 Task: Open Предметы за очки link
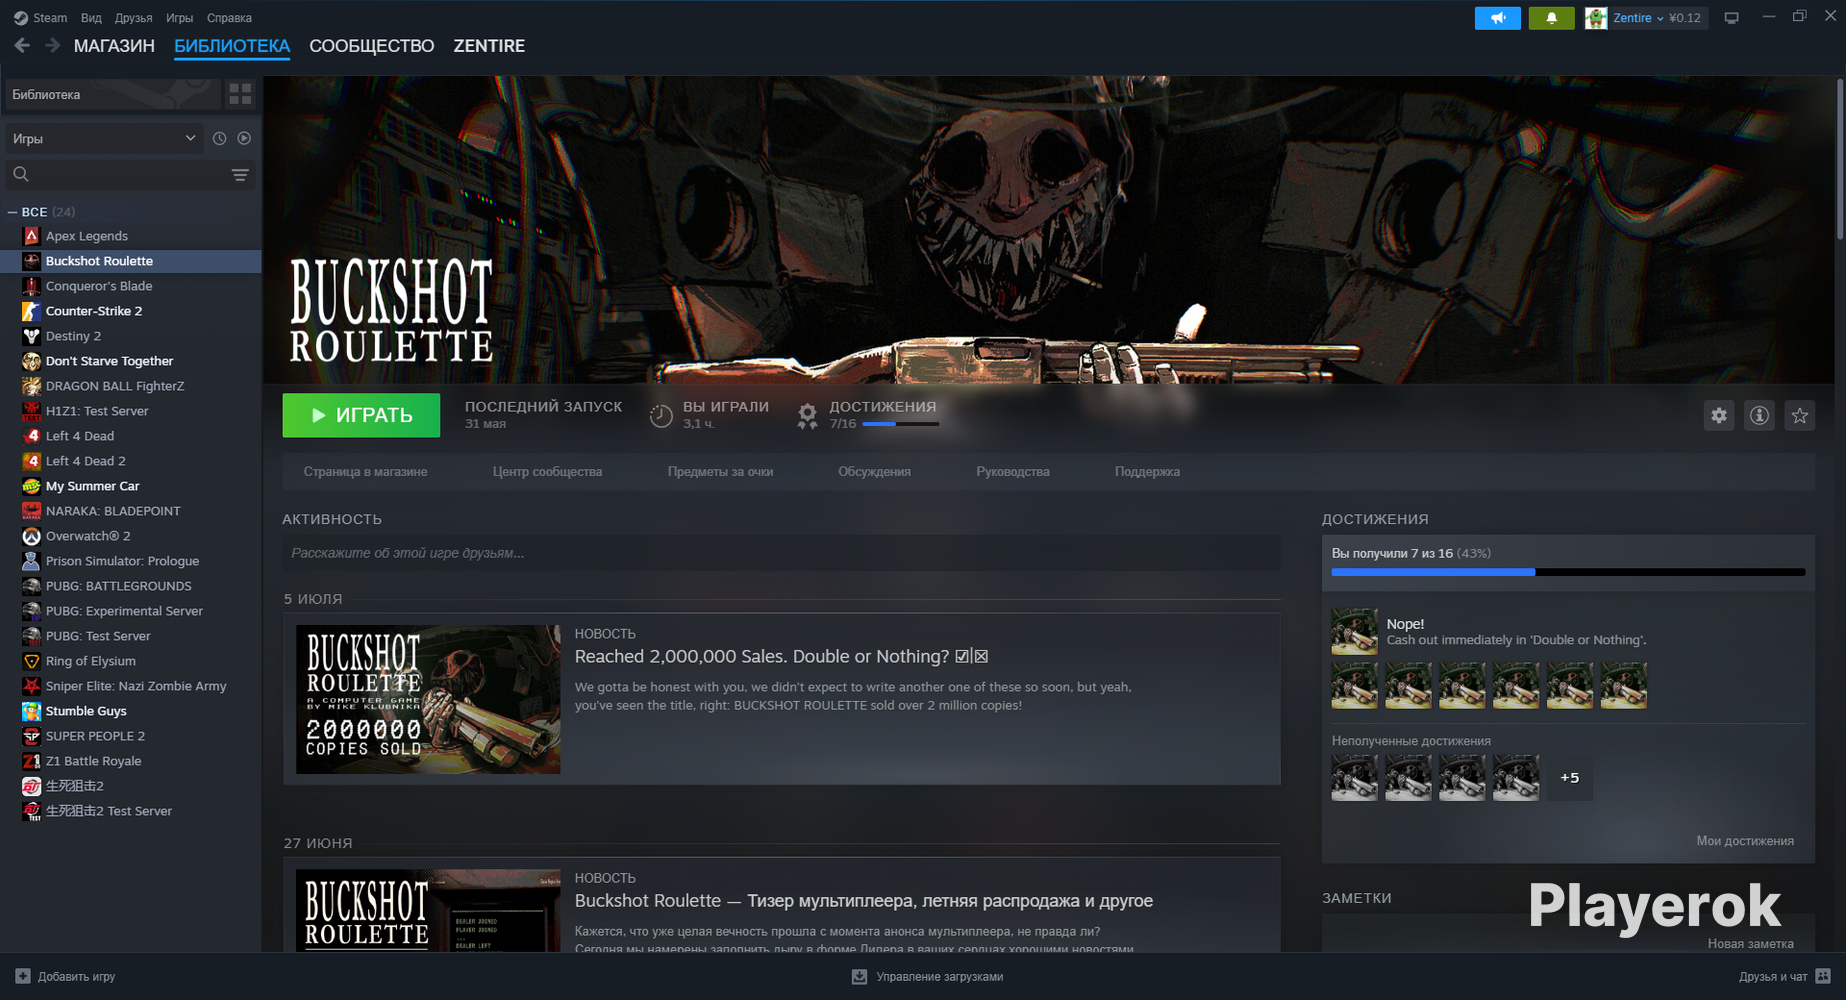[720, 472]
